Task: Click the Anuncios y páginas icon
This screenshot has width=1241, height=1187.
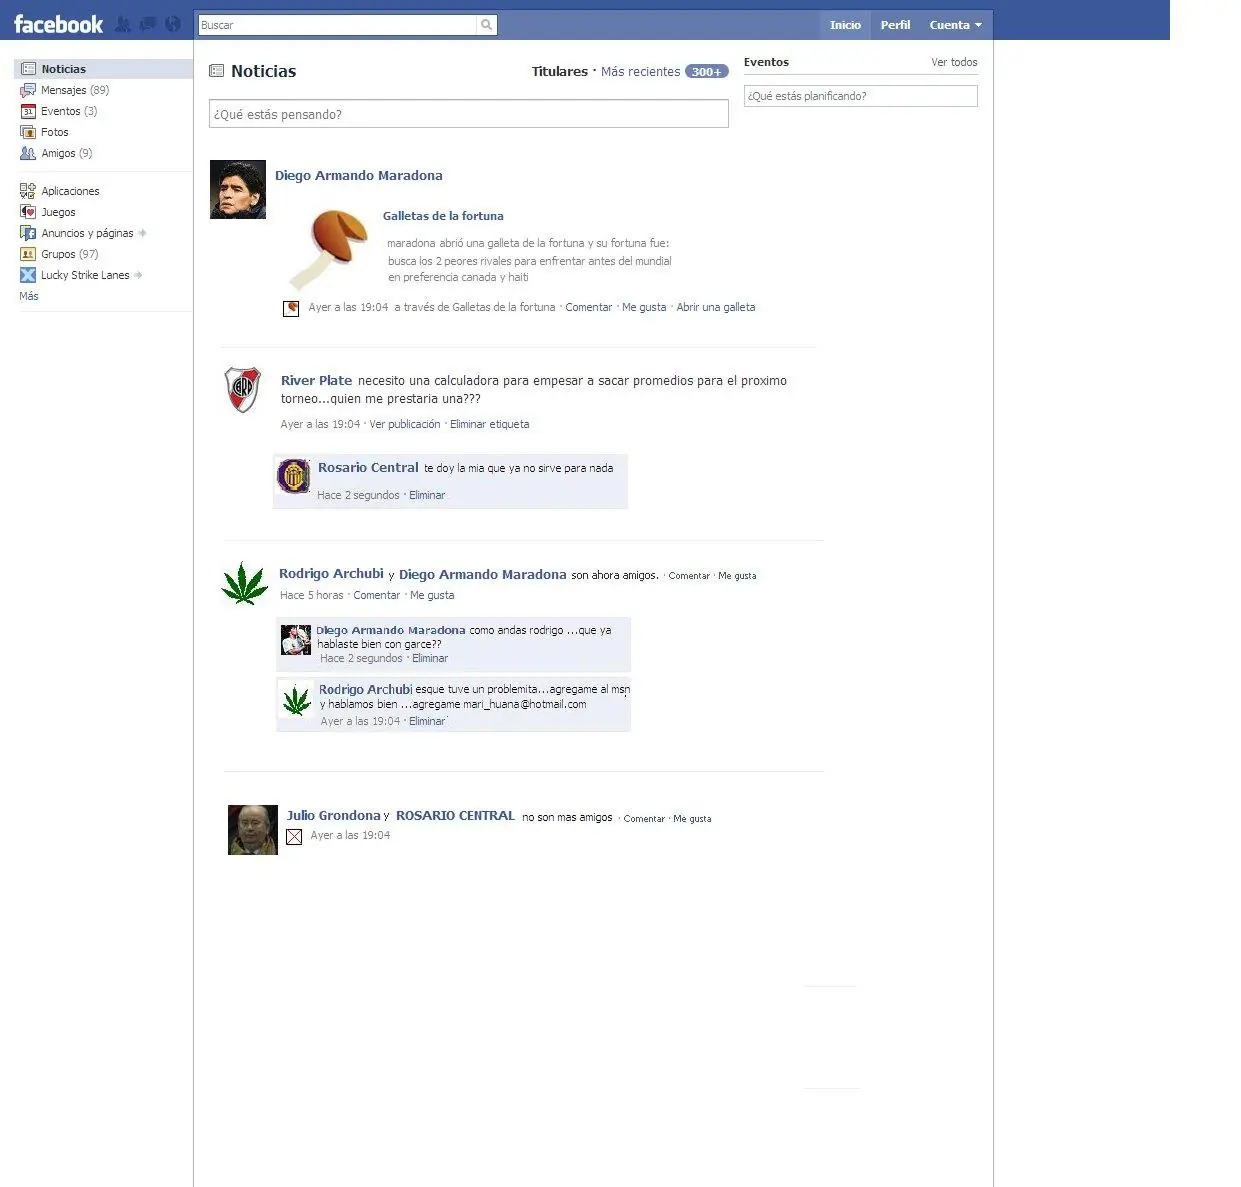Action: click(x=28, y=233)
